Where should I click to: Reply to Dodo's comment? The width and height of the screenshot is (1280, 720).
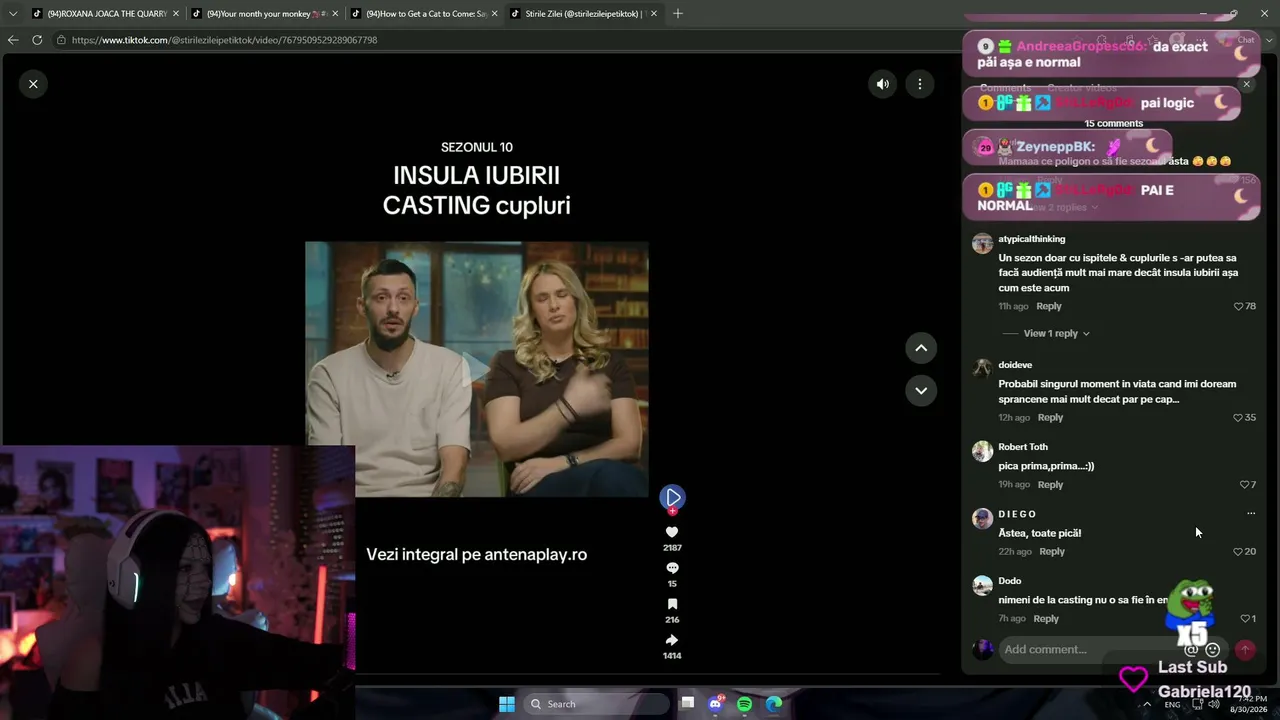tap(1046, 619)
